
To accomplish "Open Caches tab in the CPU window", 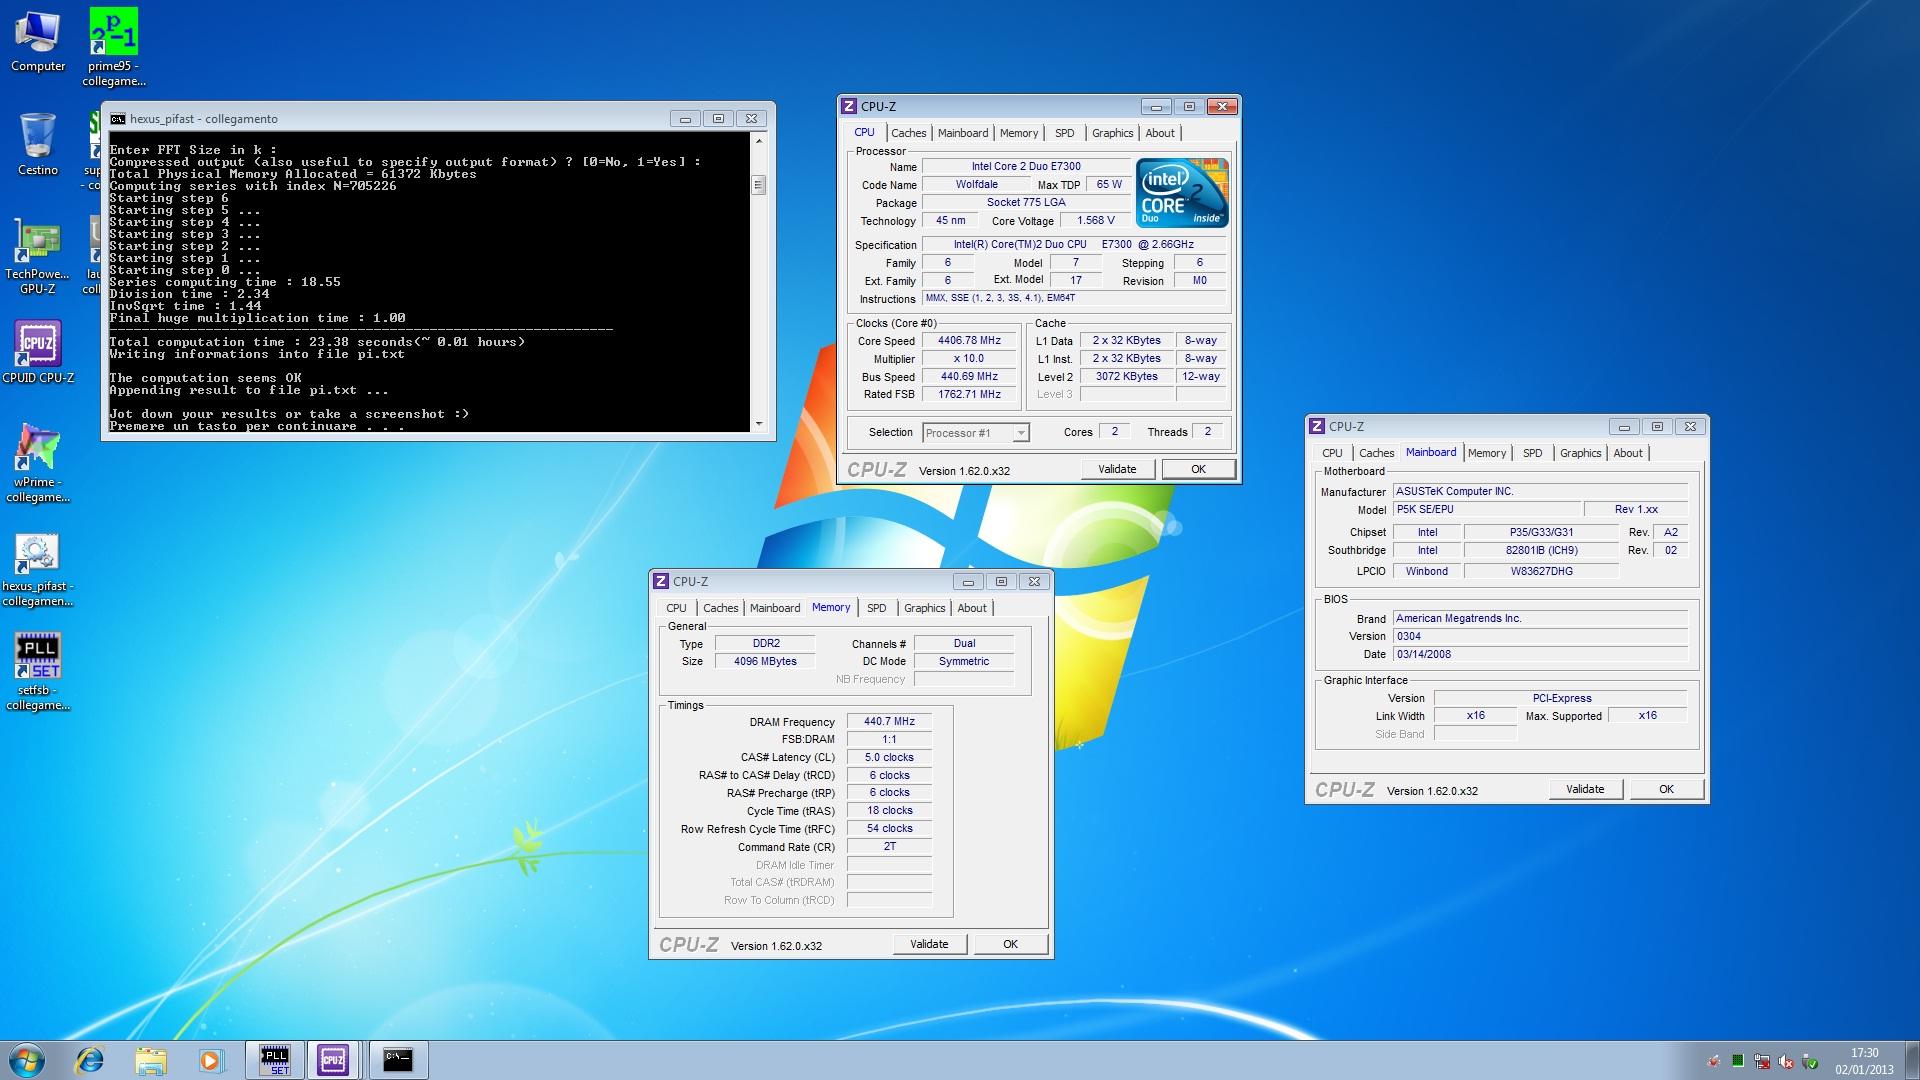I will coord(909,133).
